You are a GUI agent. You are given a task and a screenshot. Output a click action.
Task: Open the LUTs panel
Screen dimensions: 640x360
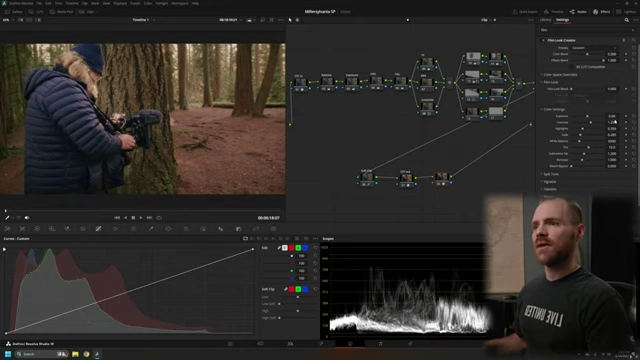coord(36,12)
